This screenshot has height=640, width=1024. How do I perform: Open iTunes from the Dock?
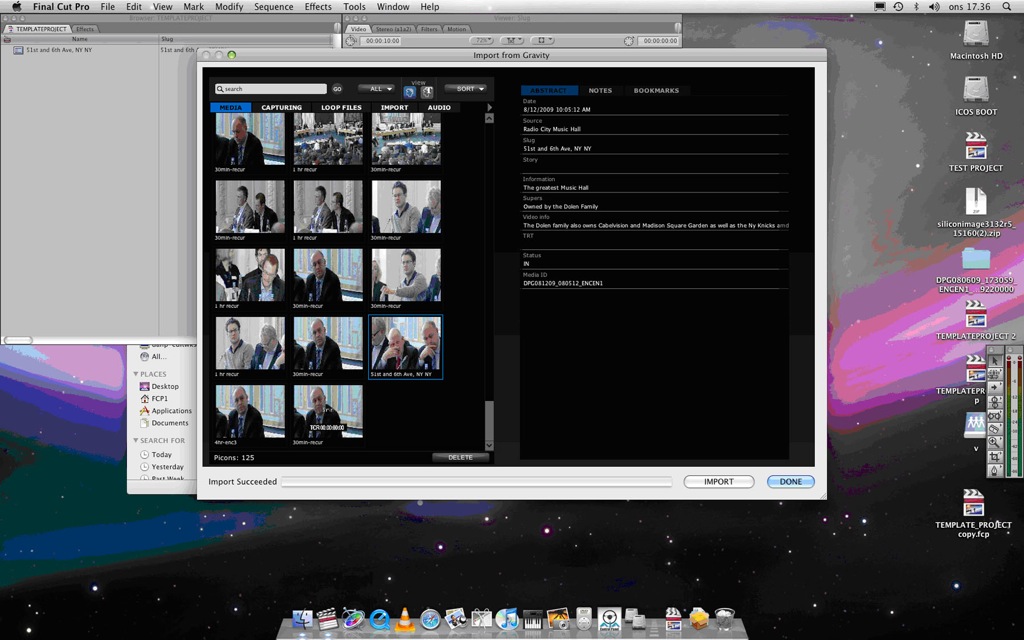tap(507, 618)
